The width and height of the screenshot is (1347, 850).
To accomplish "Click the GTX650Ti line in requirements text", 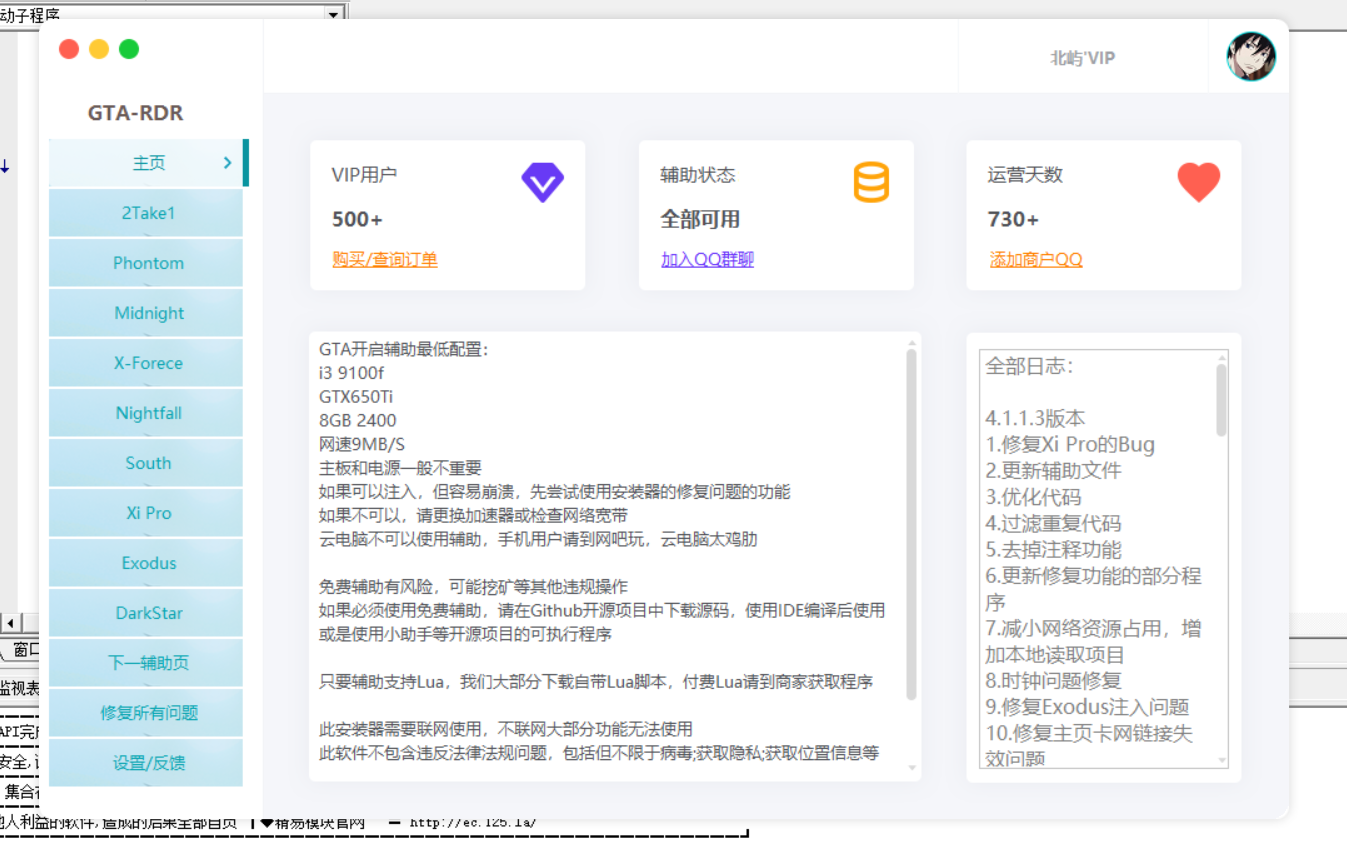I will click(356, 396).
